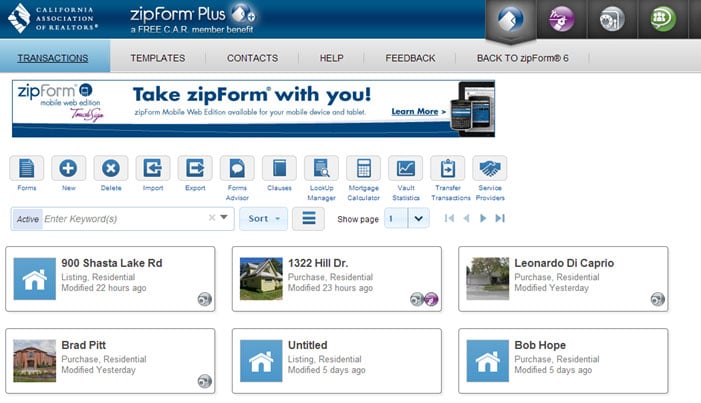Open the Forms tool icon
701x403 pixels.
click(x=26, y=168)
